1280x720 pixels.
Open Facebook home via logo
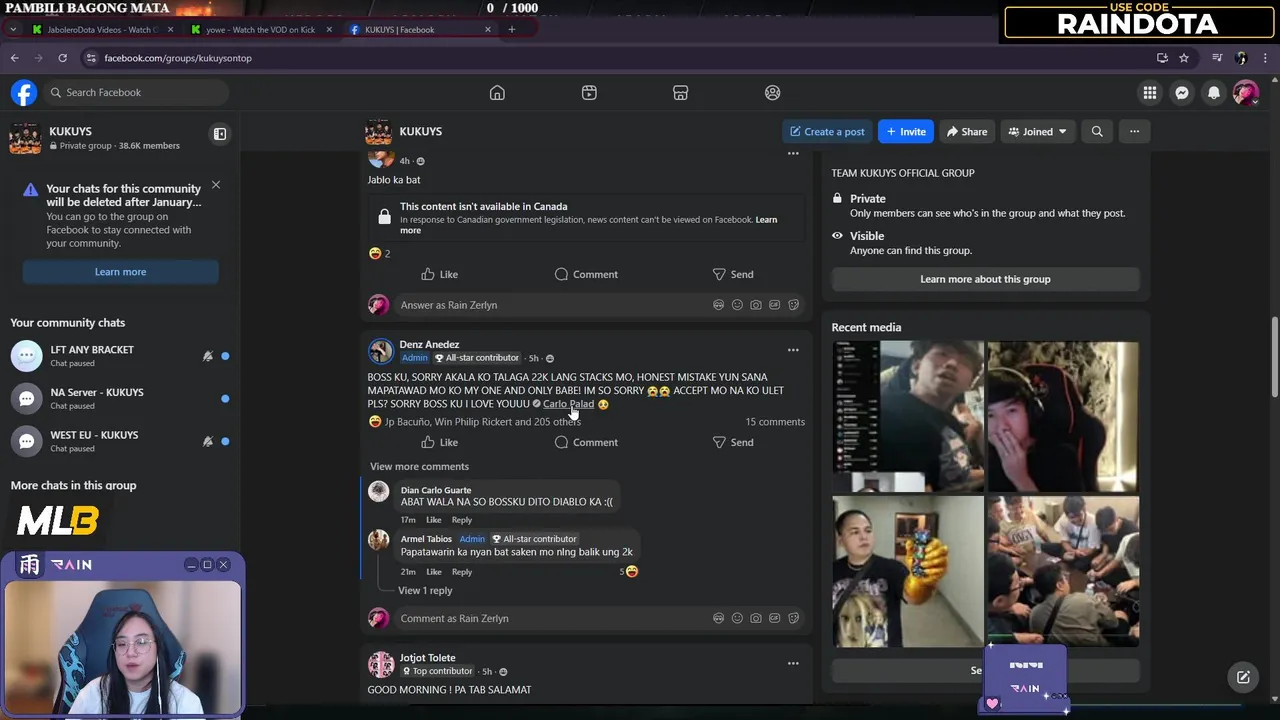tap(24, 92)
